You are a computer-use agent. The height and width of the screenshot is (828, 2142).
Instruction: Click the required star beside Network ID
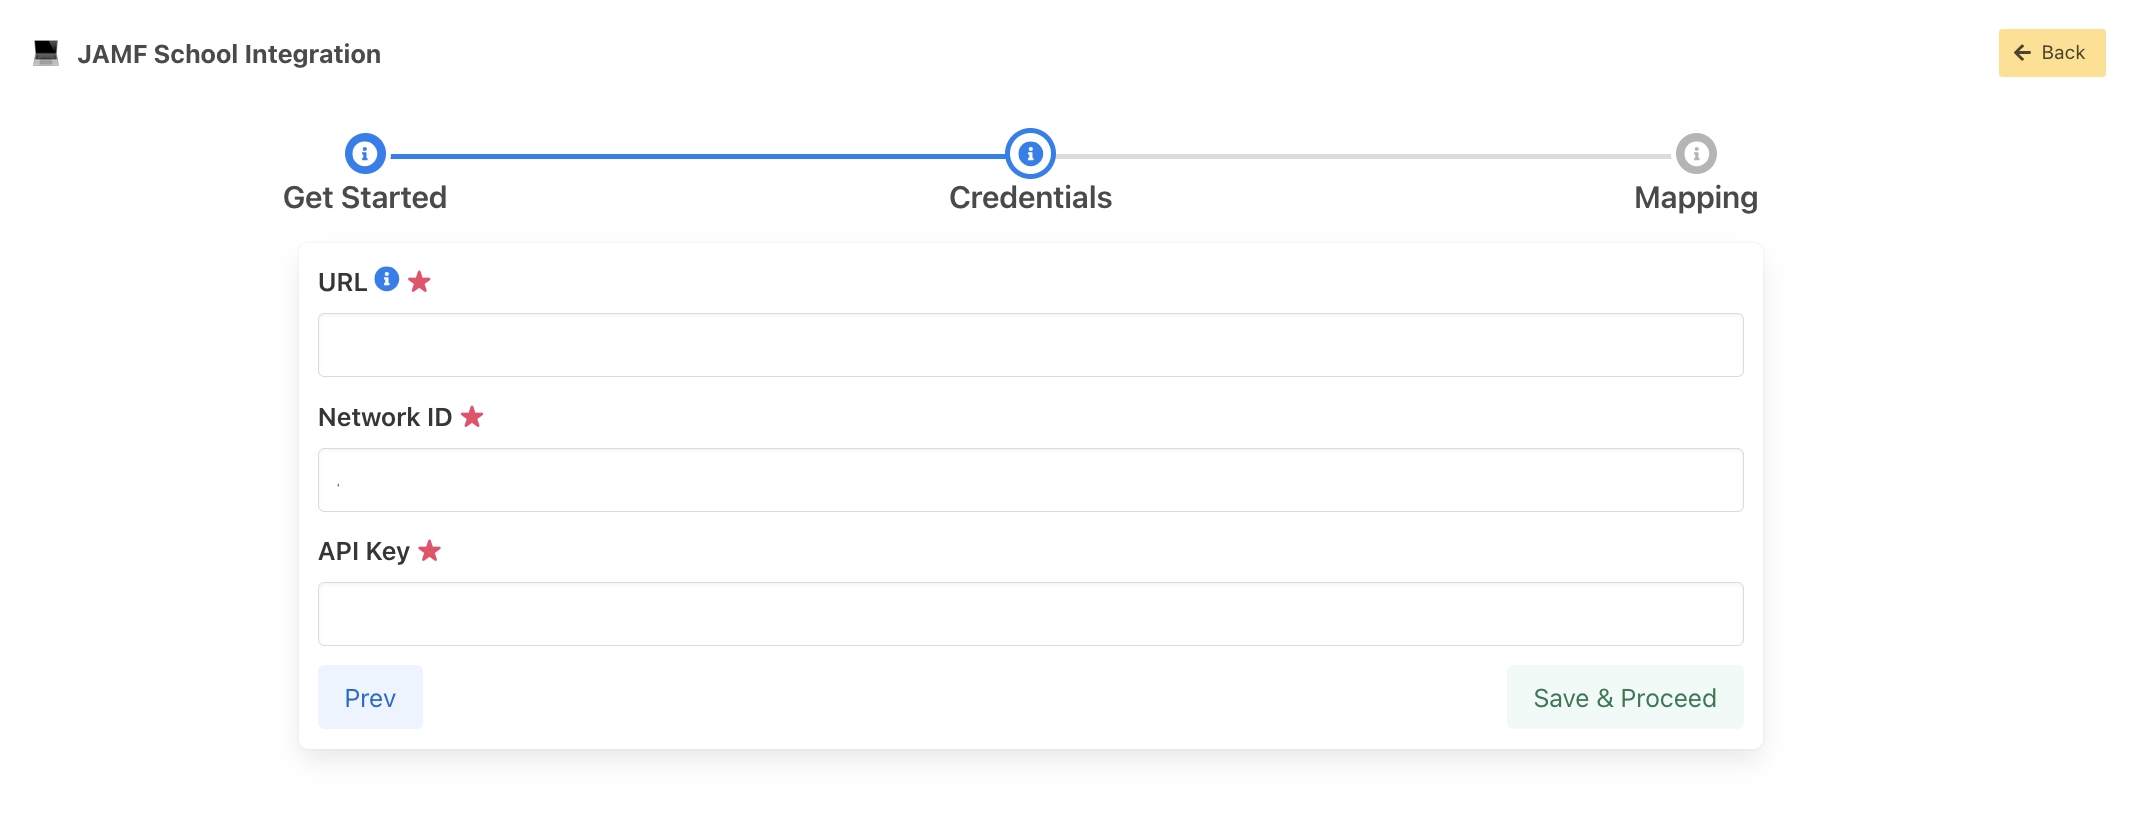point(472,417)
